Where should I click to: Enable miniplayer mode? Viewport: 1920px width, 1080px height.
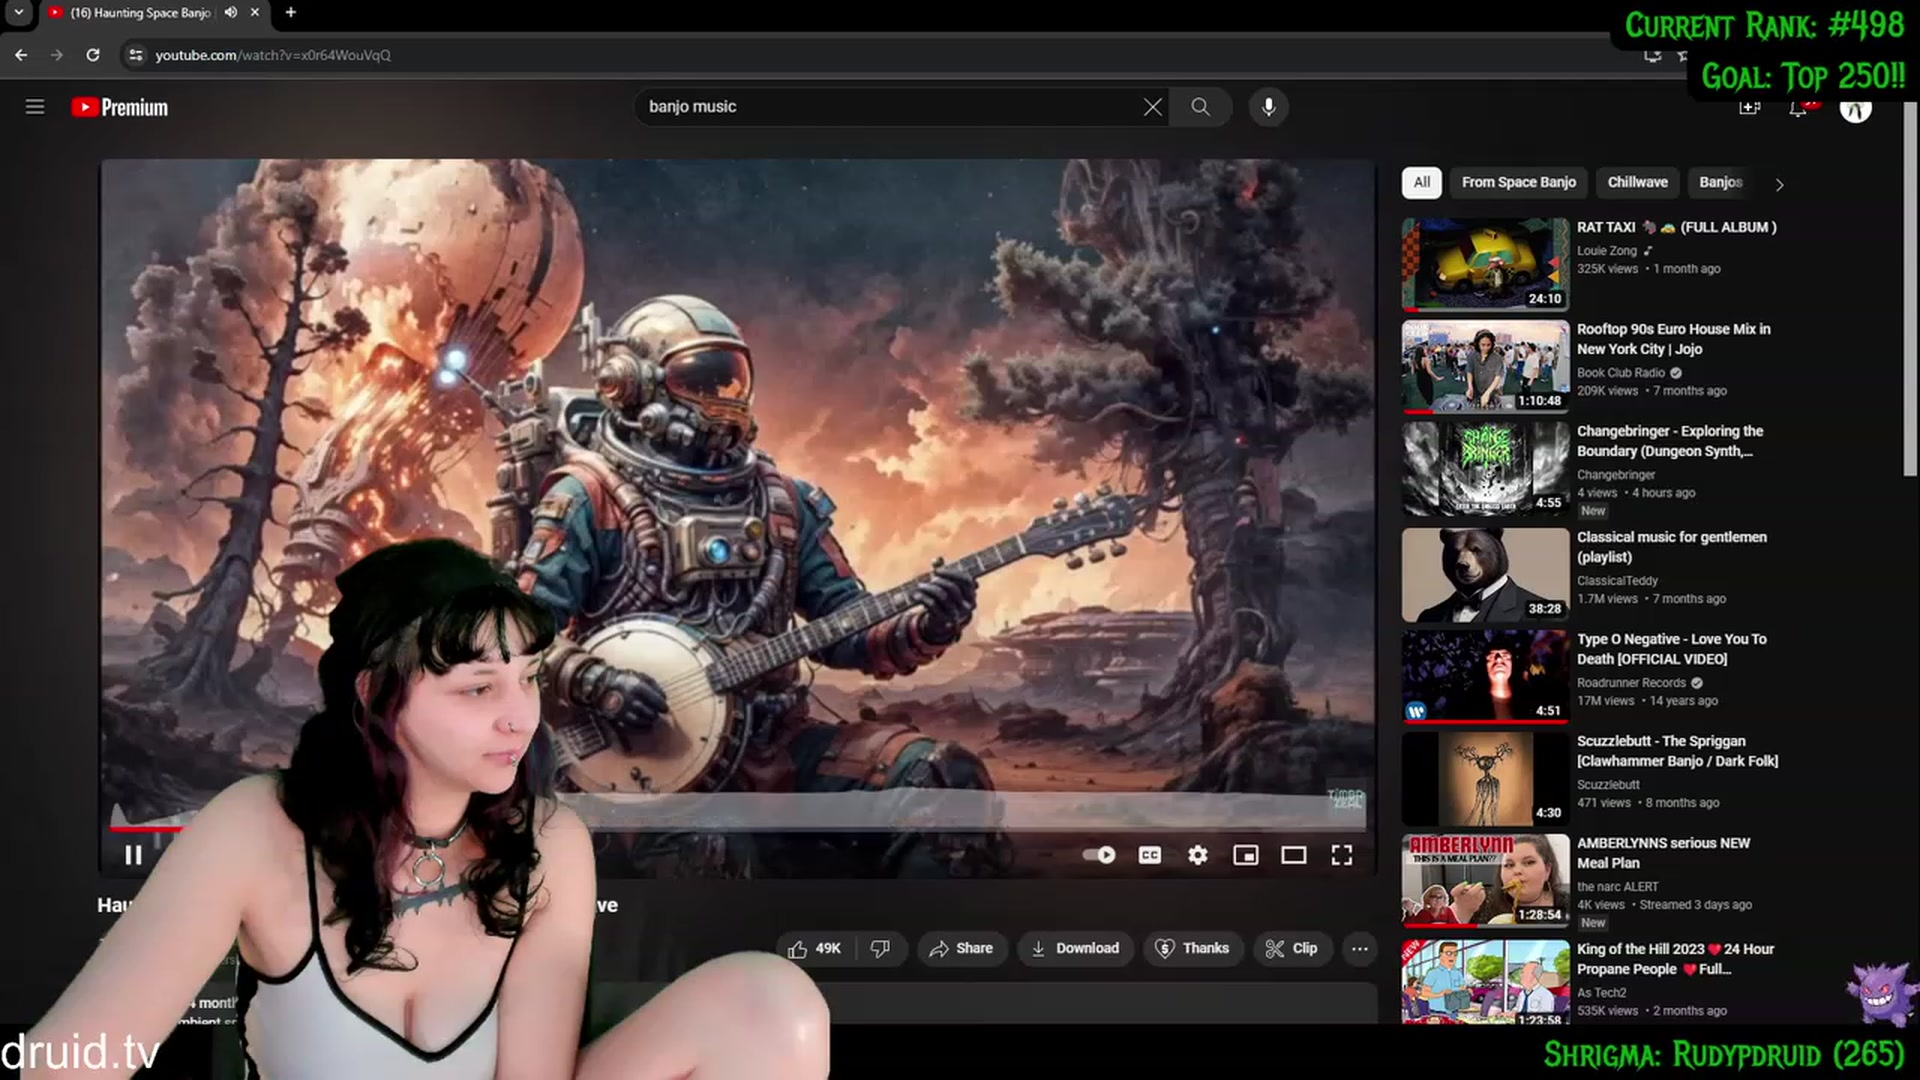pyautogui.click(x=1246, y=855)
